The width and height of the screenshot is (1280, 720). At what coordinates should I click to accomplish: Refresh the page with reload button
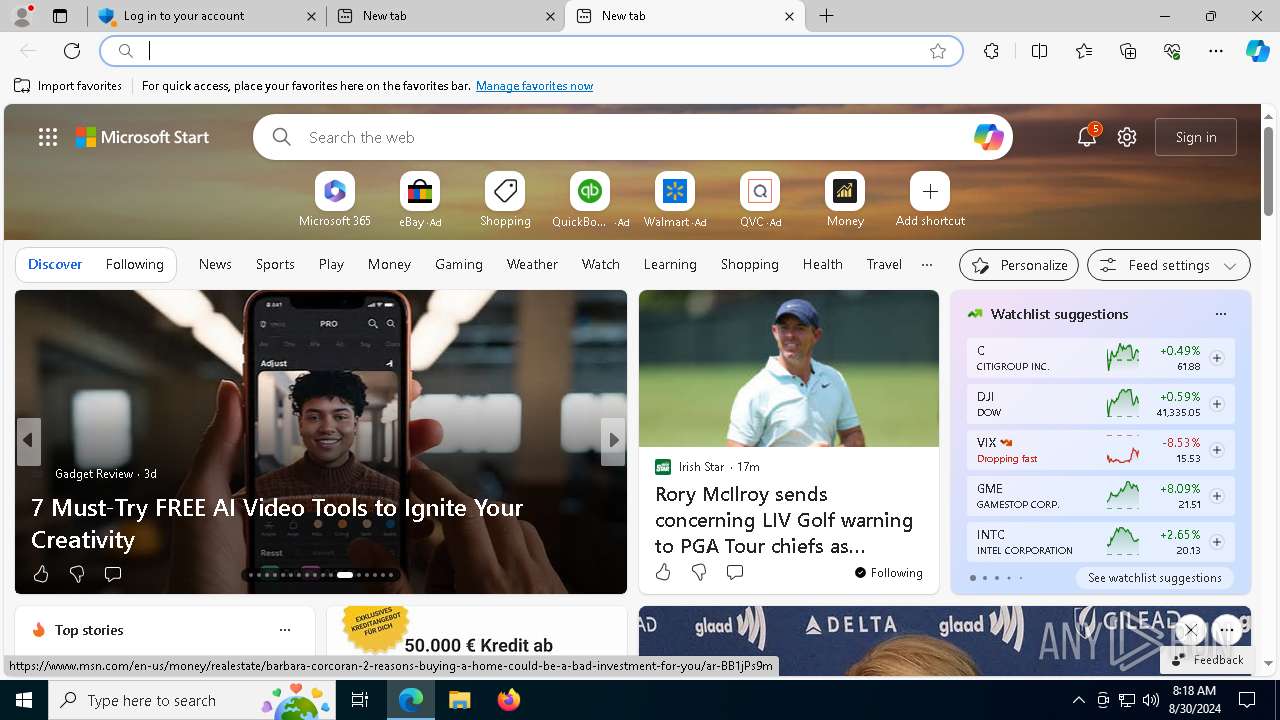click(72, 51)
